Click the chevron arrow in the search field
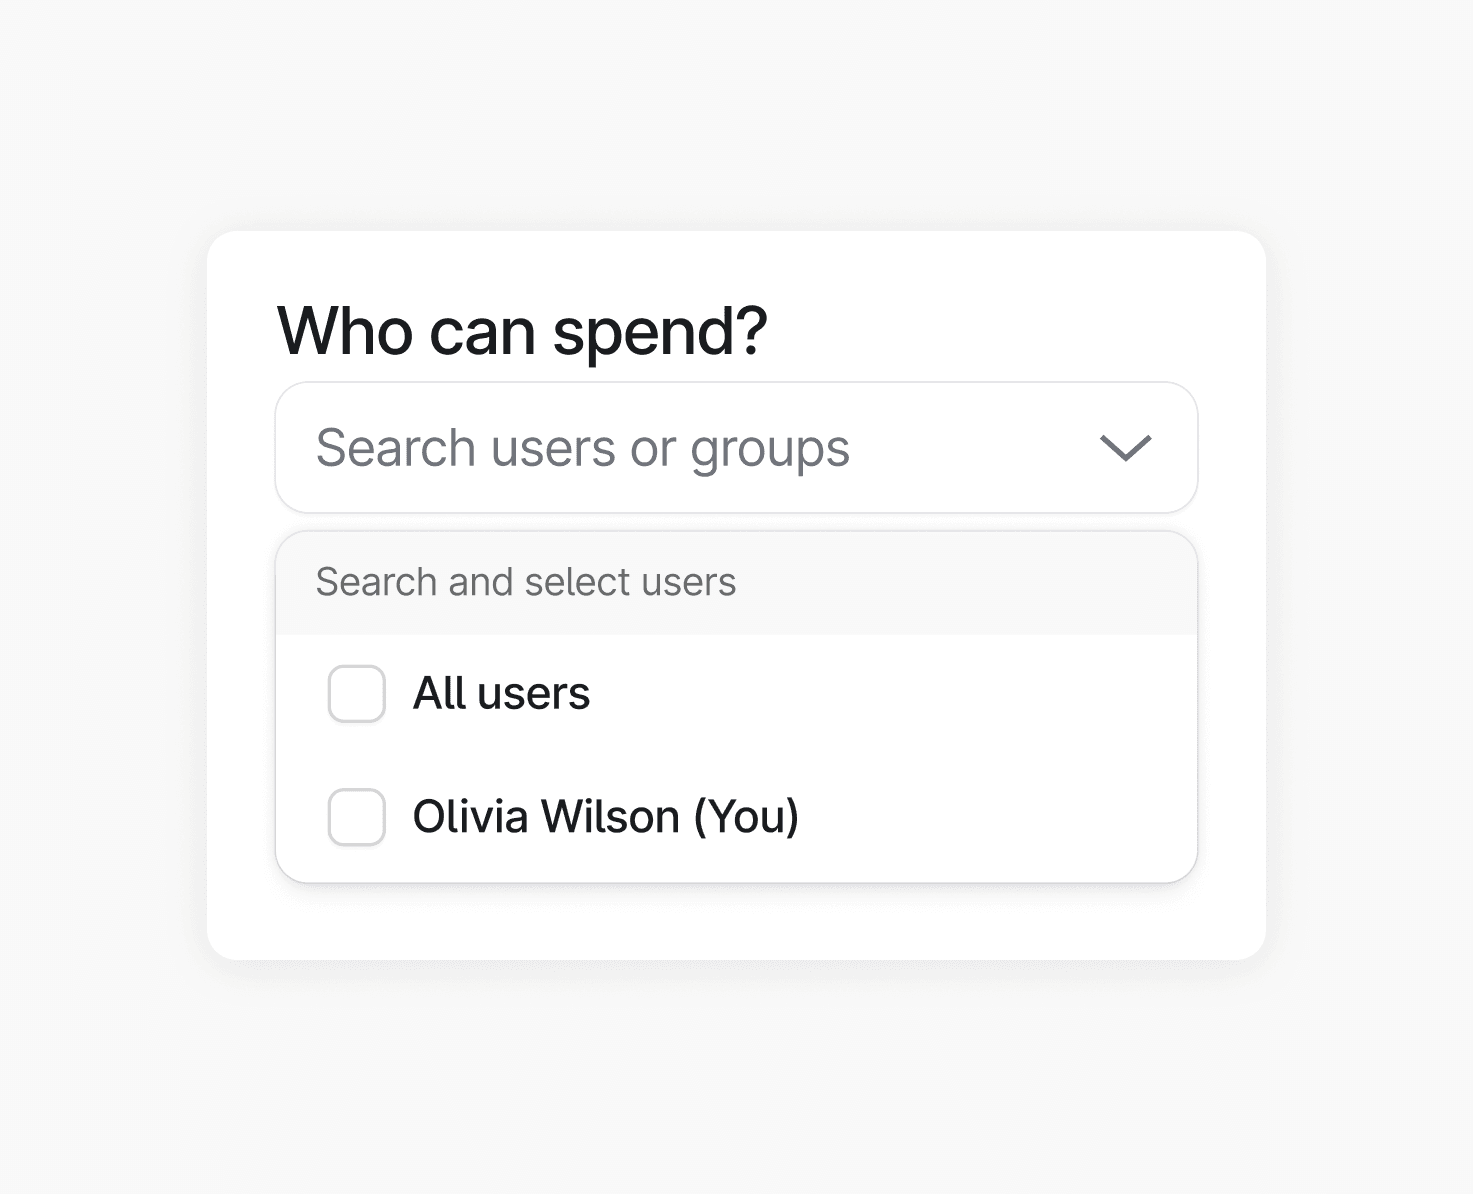 pos(1126,449)
